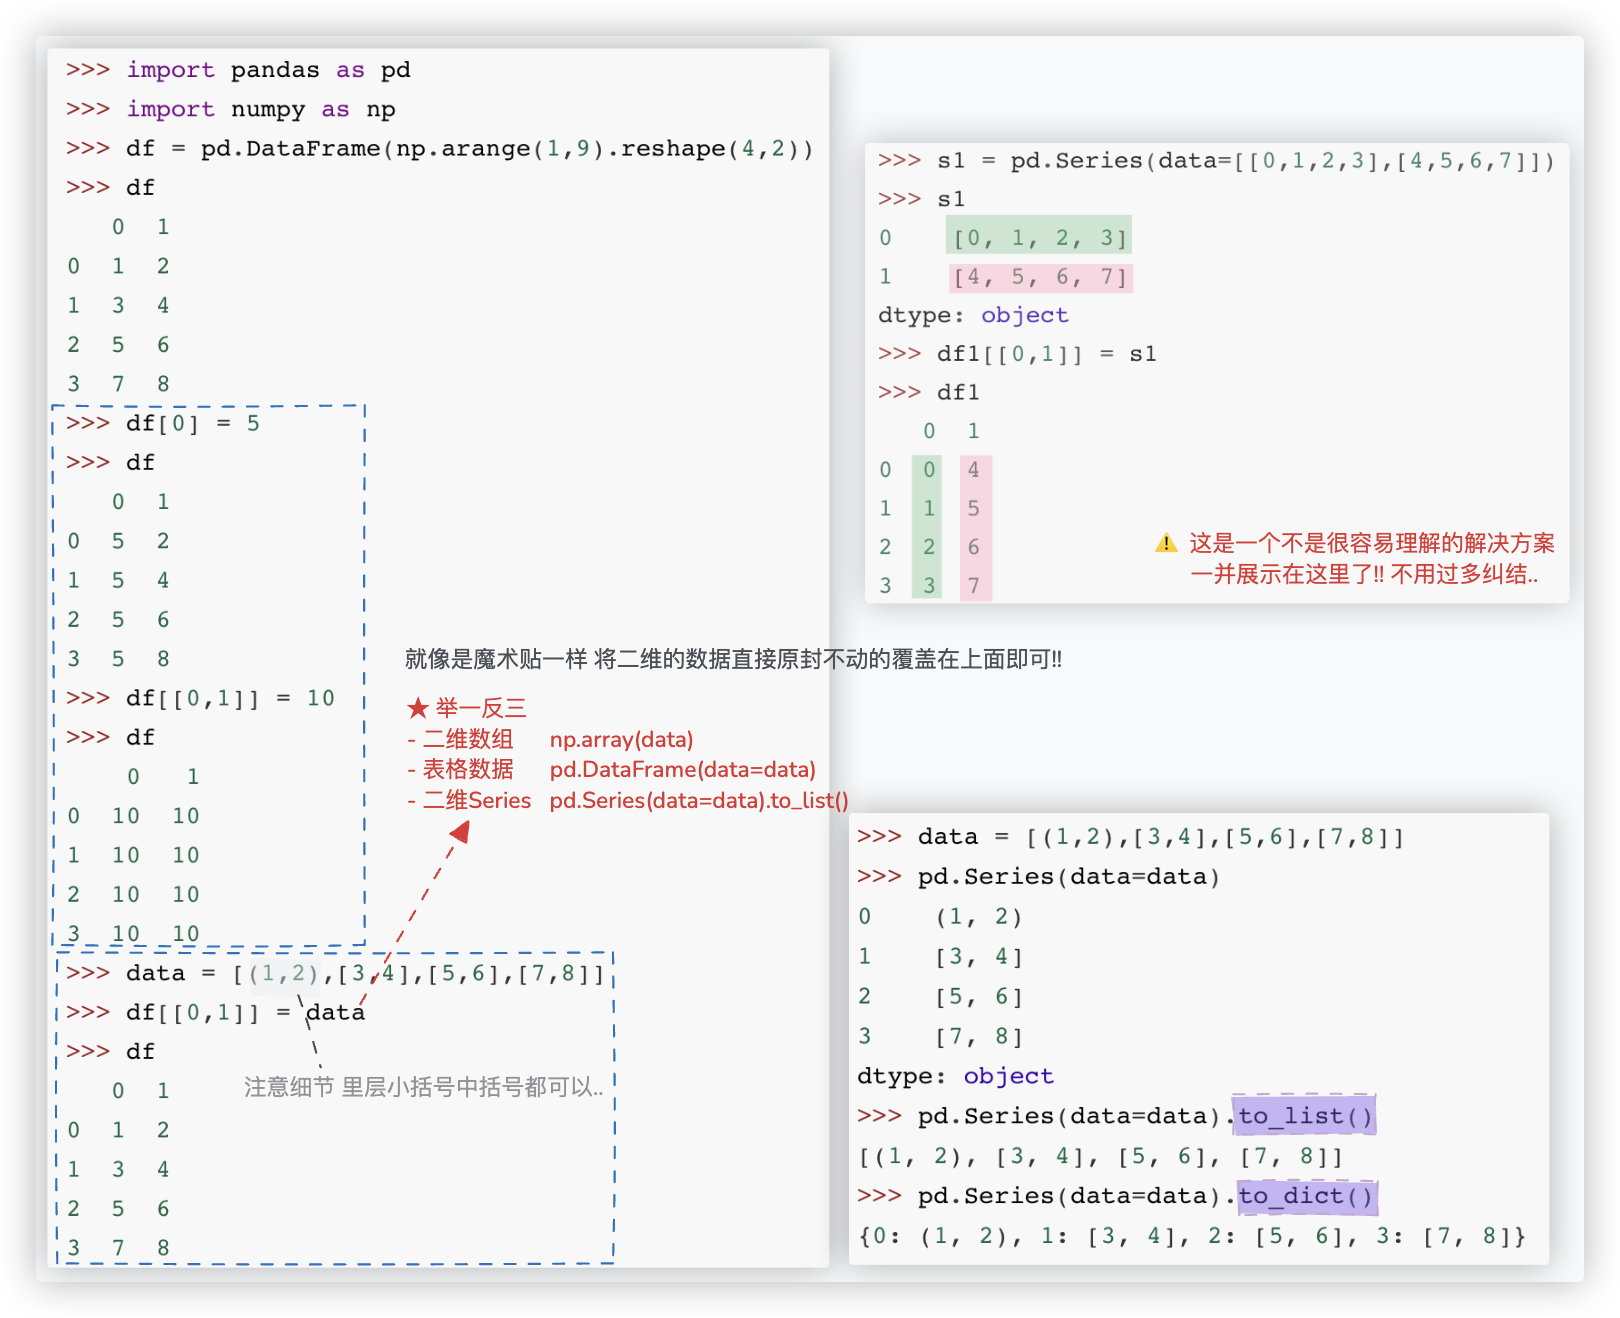Click the dictionary output line starting with {0:
This screenshot has height=1318, width=1620.
(1191, 1236)
